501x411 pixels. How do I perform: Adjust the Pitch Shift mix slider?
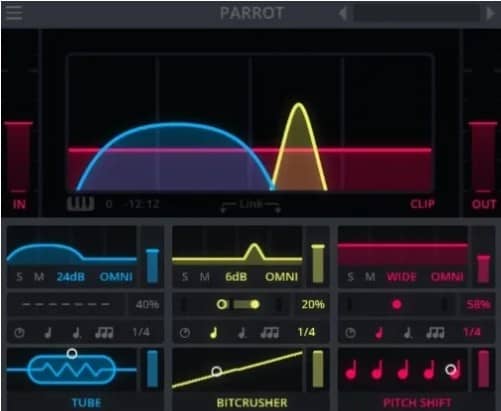(483, 369)
